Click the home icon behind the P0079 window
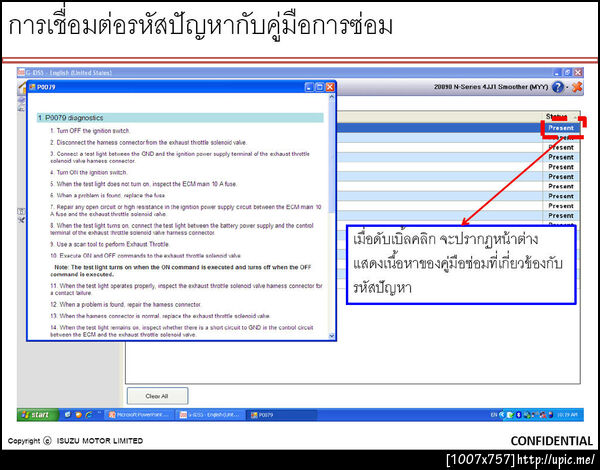Viewport: 600px width, 470px height. 22,89
